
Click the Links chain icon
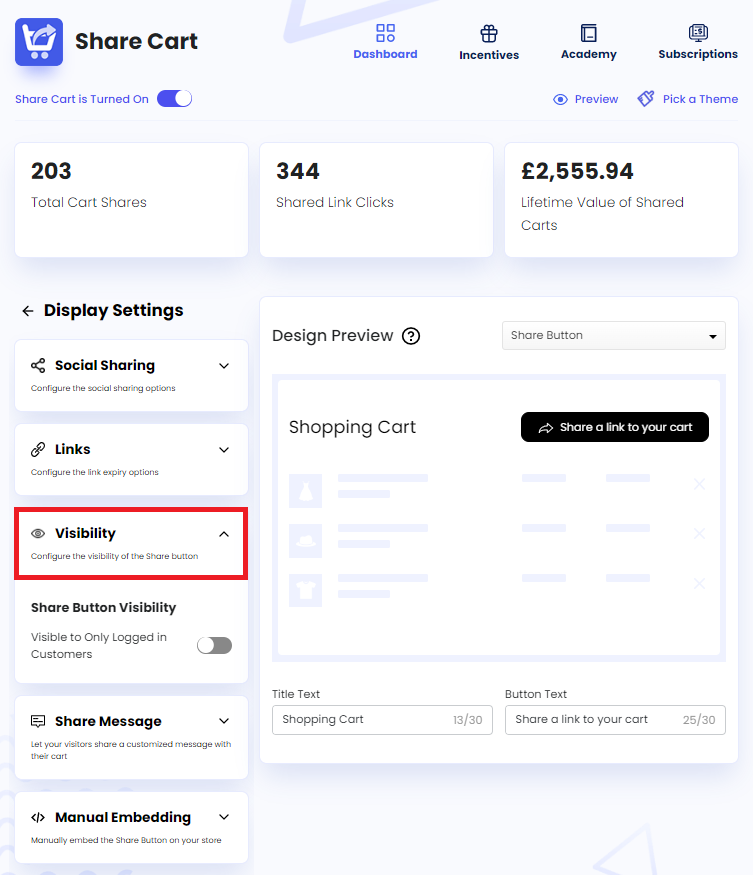tap(38, 449)
